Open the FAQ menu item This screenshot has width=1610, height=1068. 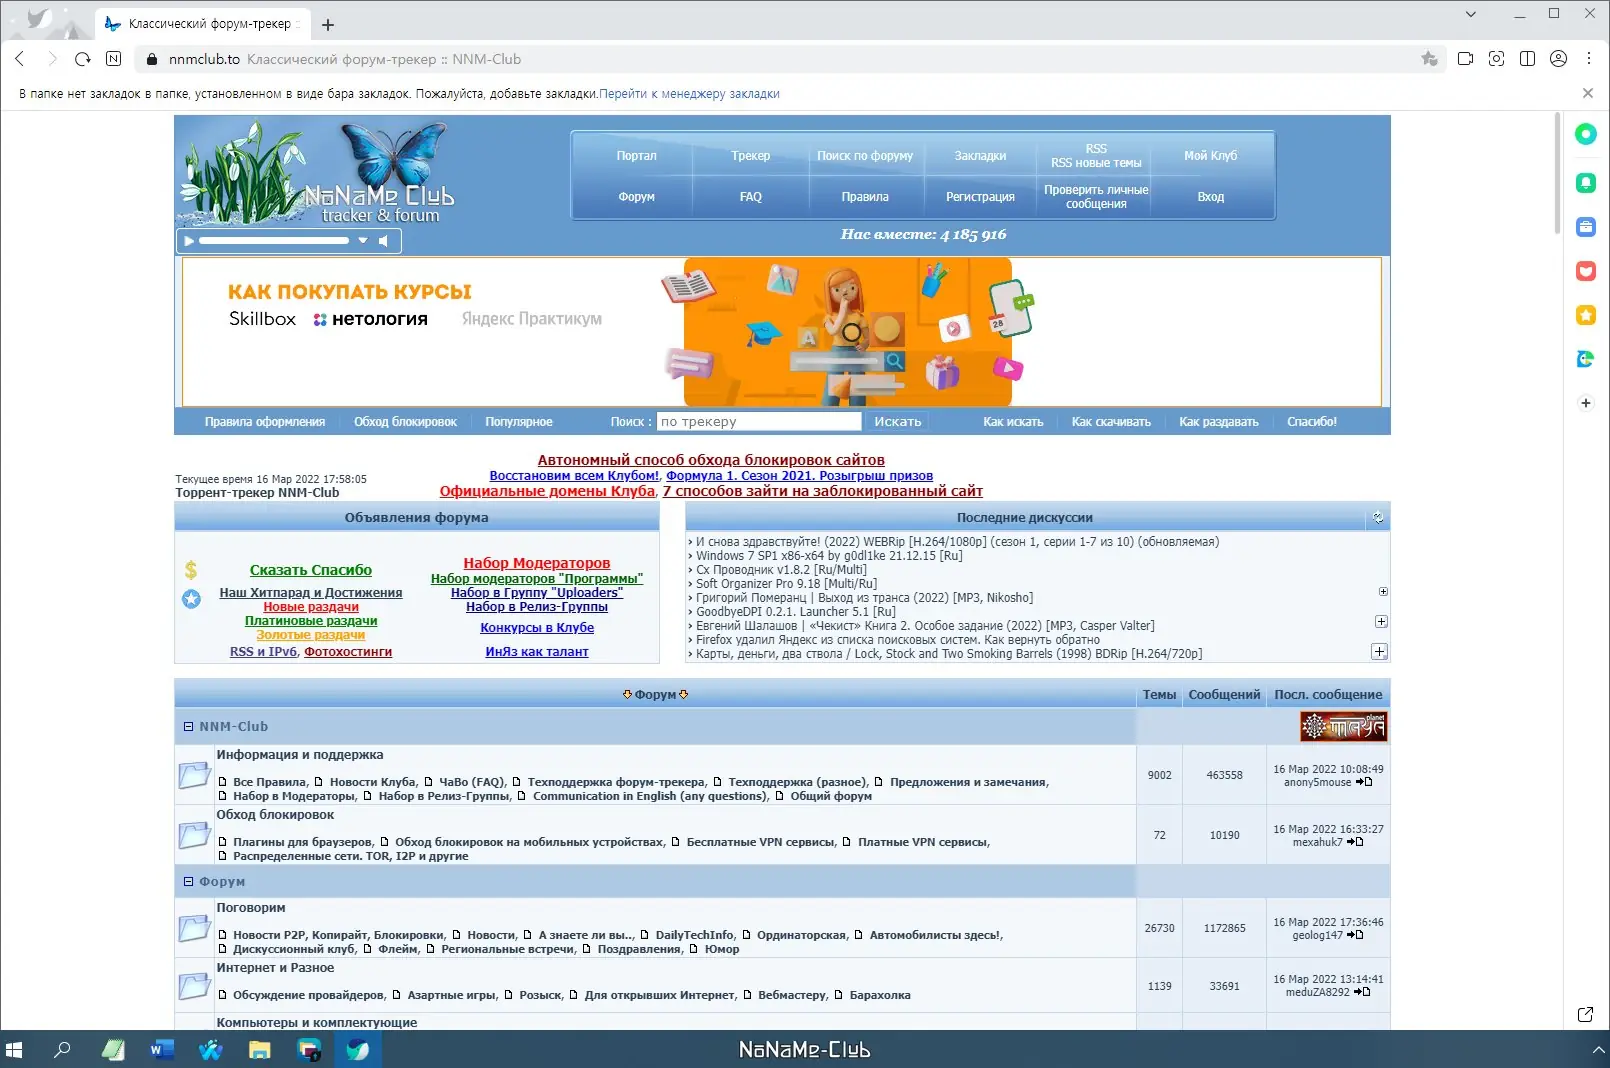750,197
